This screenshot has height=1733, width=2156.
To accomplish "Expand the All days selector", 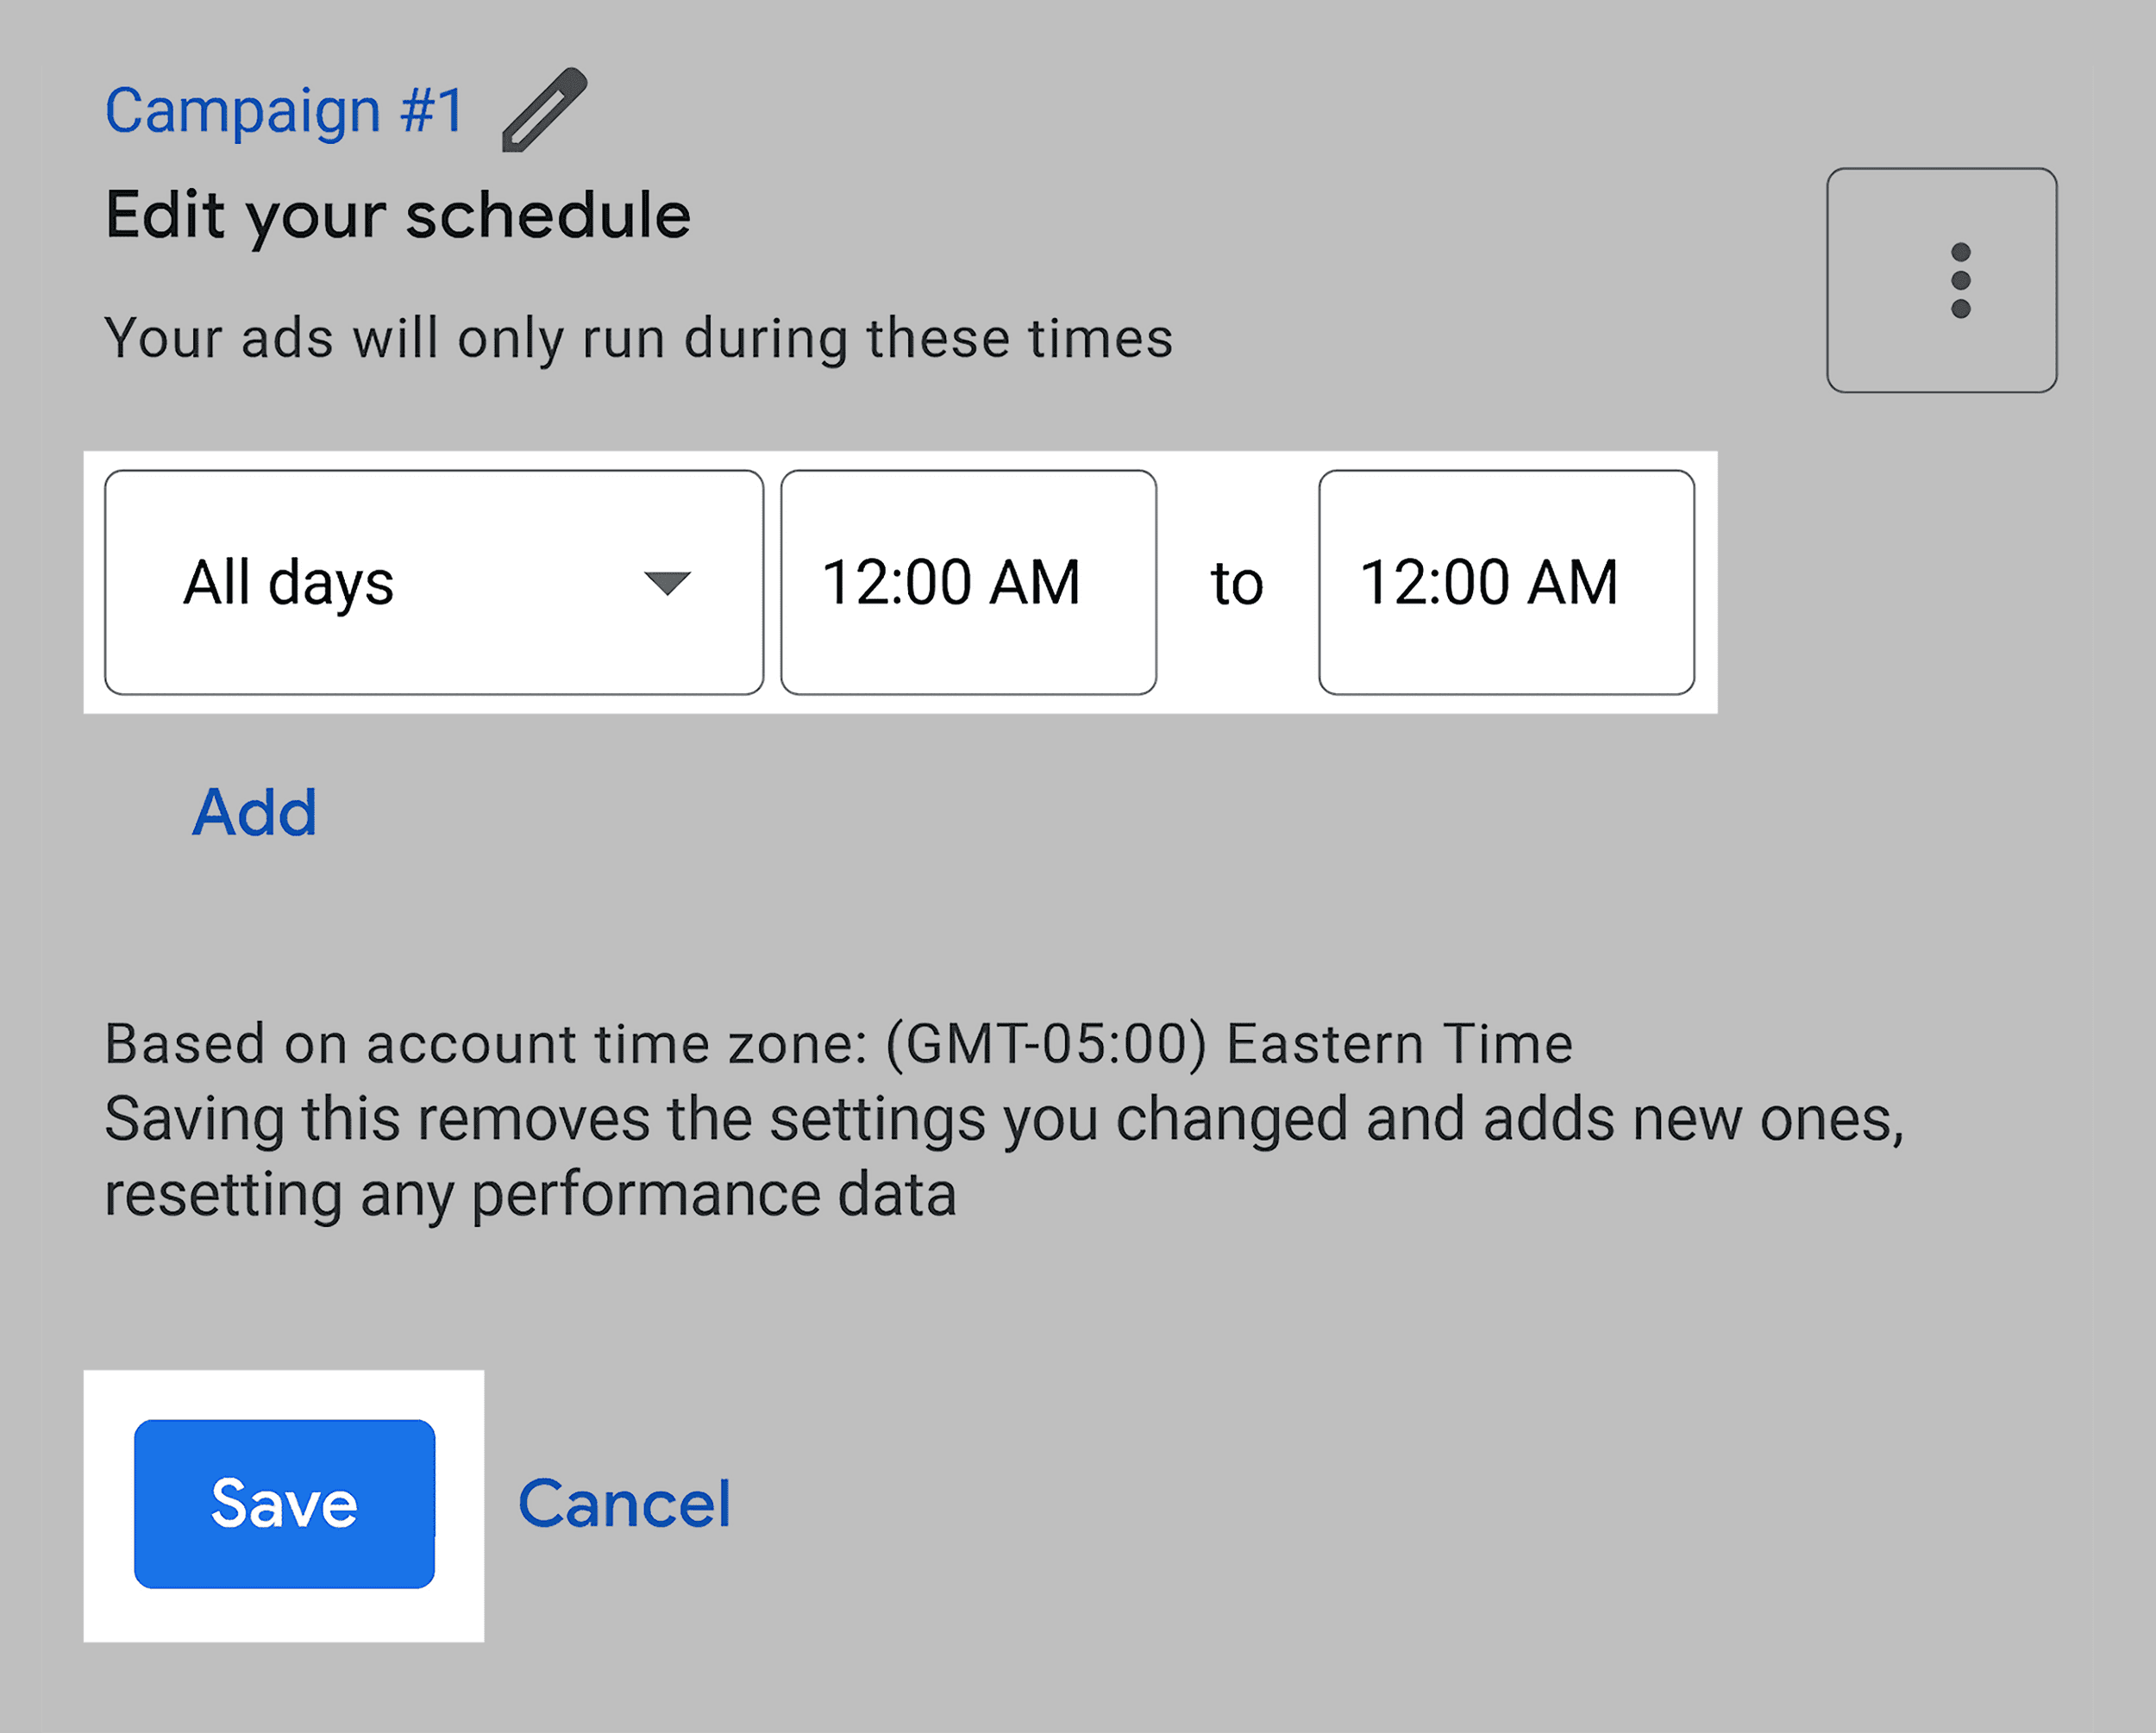I will click(x=433, y=583).
